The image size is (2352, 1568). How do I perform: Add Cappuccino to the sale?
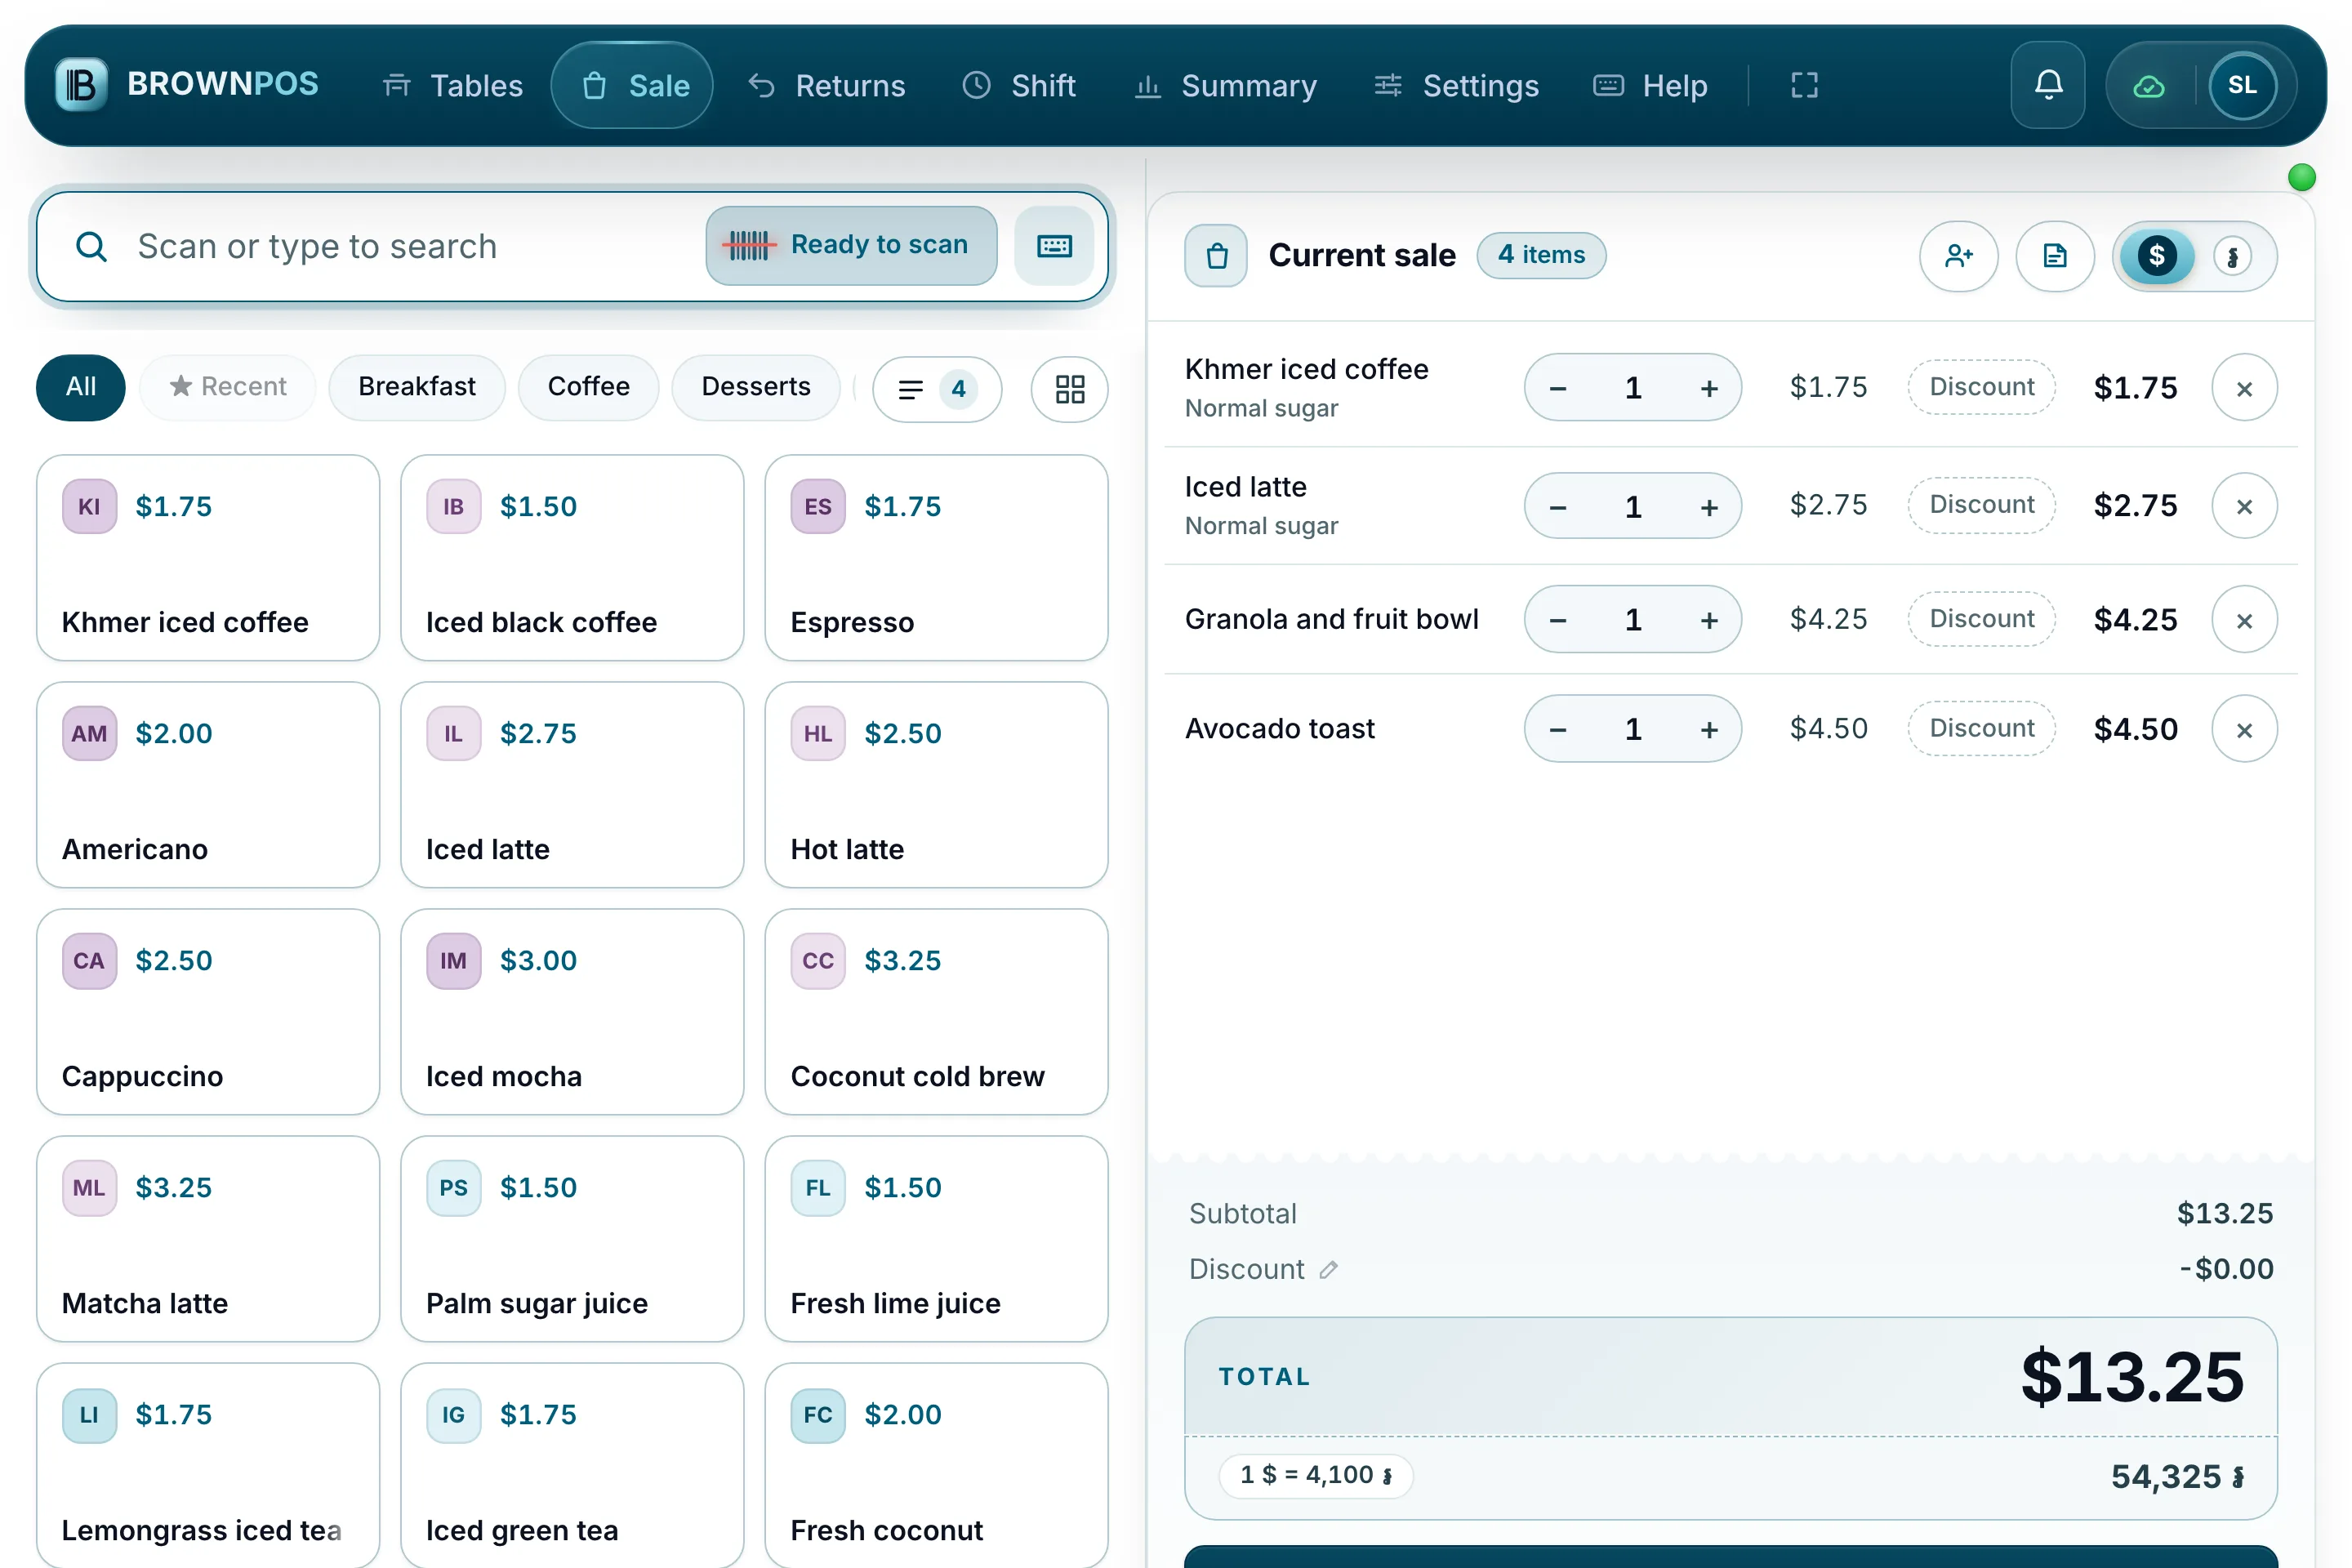208,1012
